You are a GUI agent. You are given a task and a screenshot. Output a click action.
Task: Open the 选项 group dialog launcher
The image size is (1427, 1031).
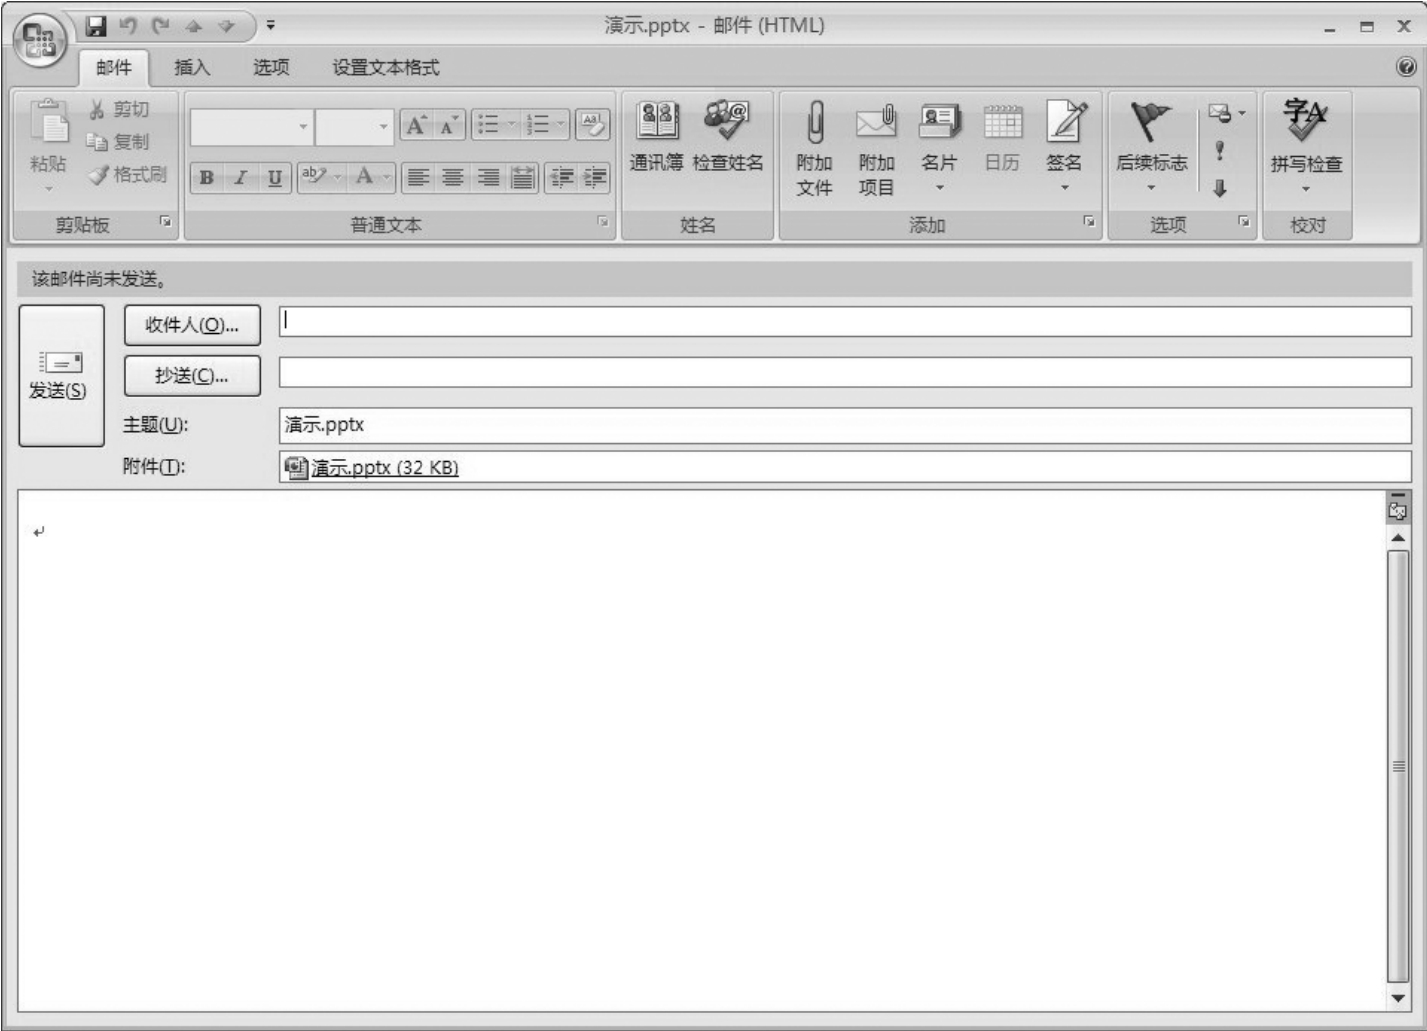tap(1244, 223)
